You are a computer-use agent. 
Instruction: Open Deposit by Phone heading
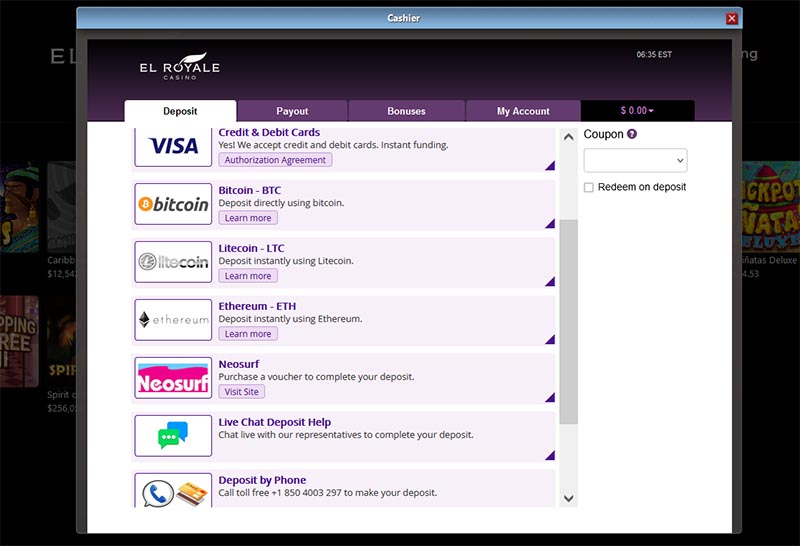[262, 480]
